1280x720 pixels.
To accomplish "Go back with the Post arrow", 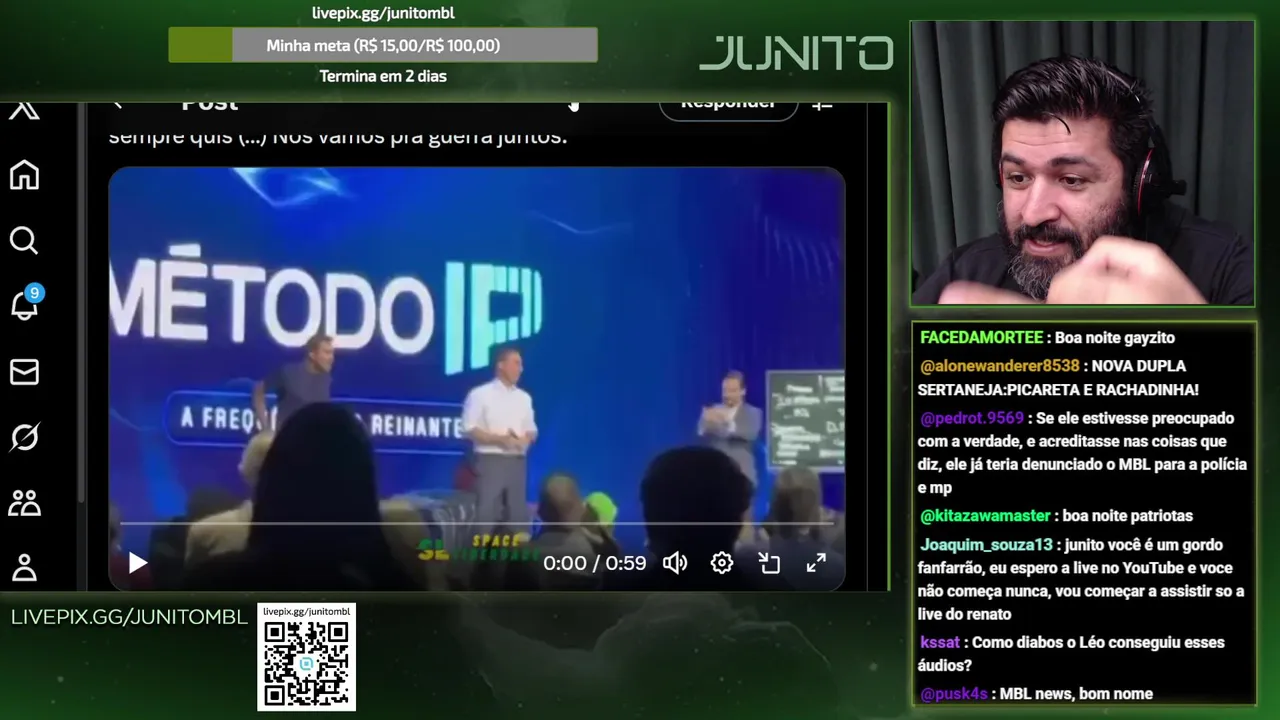I will (x=117, y=104).
